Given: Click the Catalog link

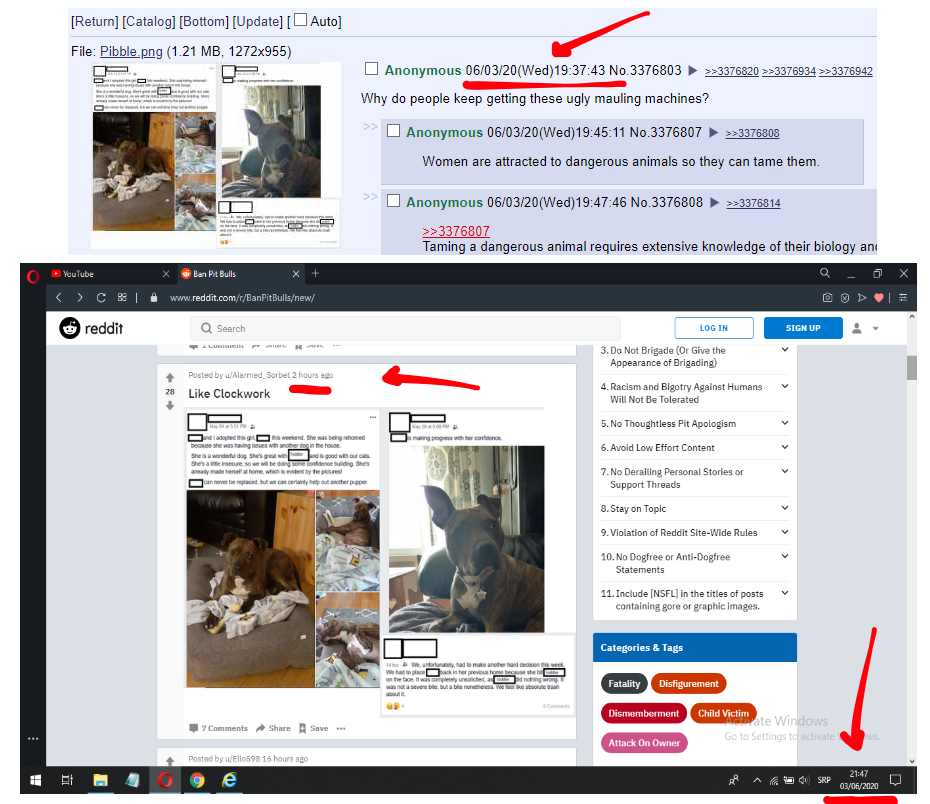Looking at the screenshot, I should point(149,21).
